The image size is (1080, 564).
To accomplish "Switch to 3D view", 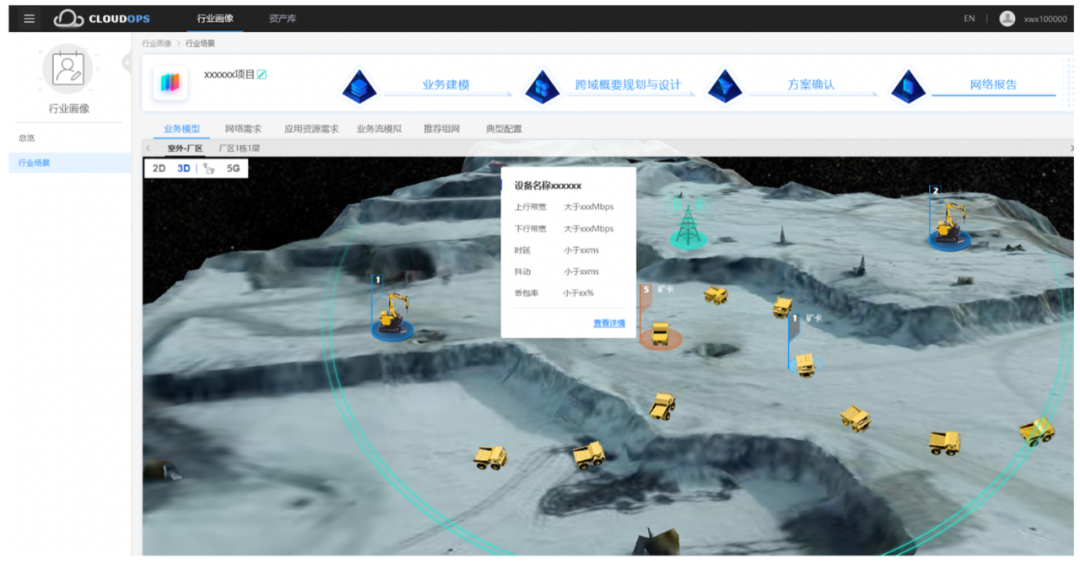I will click(183, 169).
